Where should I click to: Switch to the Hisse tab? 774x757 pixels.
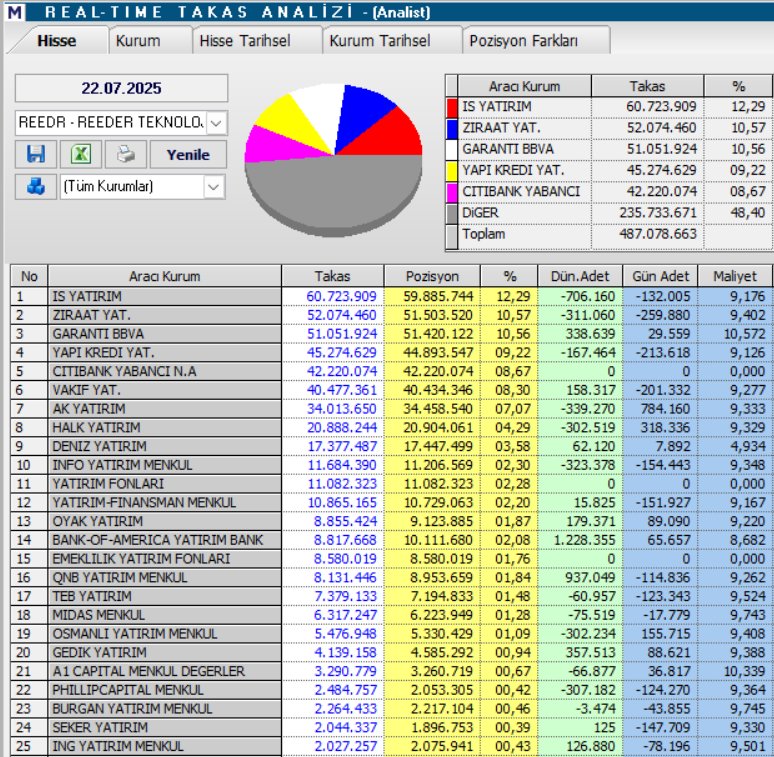pyautogui.click(x=56, y=40)
